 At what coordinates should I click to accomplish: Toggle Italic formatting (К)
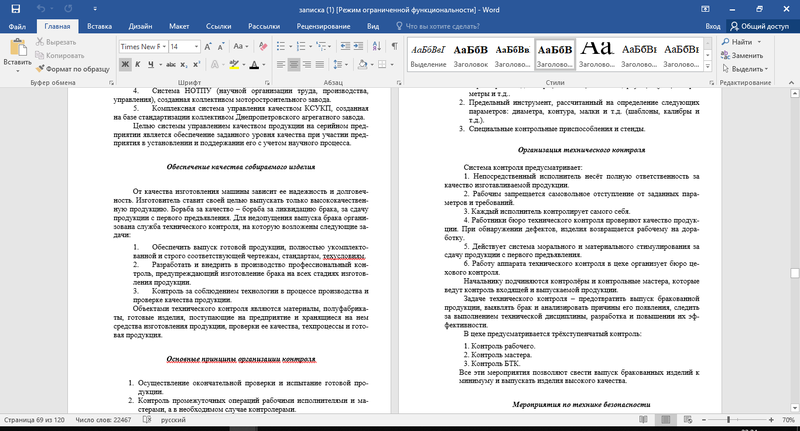pyautogui.click(x=139, y=66)
